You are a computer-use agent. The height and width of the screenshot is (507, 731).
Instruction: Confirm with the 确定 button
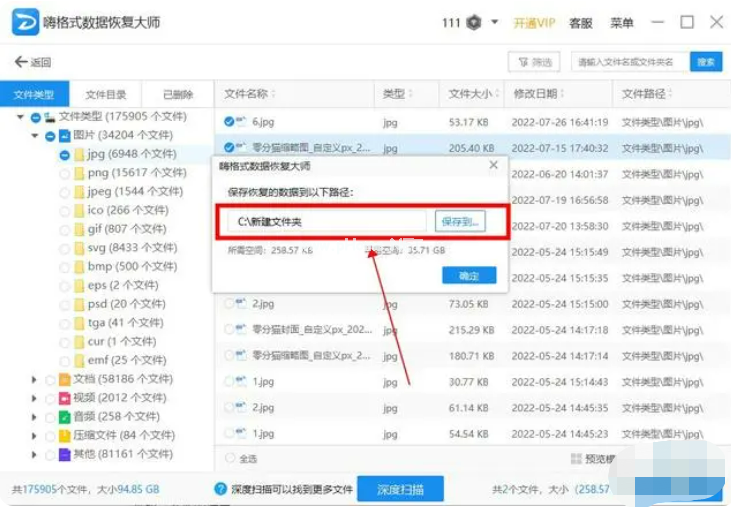[469, 276]
